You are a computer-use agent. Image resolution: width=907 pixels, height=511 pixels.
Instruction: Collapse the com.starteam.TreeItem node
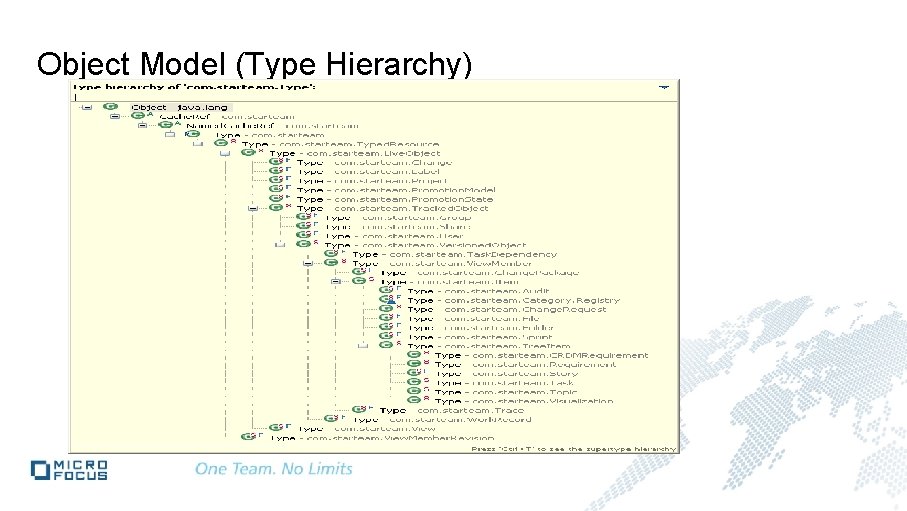tap(363, 345)
